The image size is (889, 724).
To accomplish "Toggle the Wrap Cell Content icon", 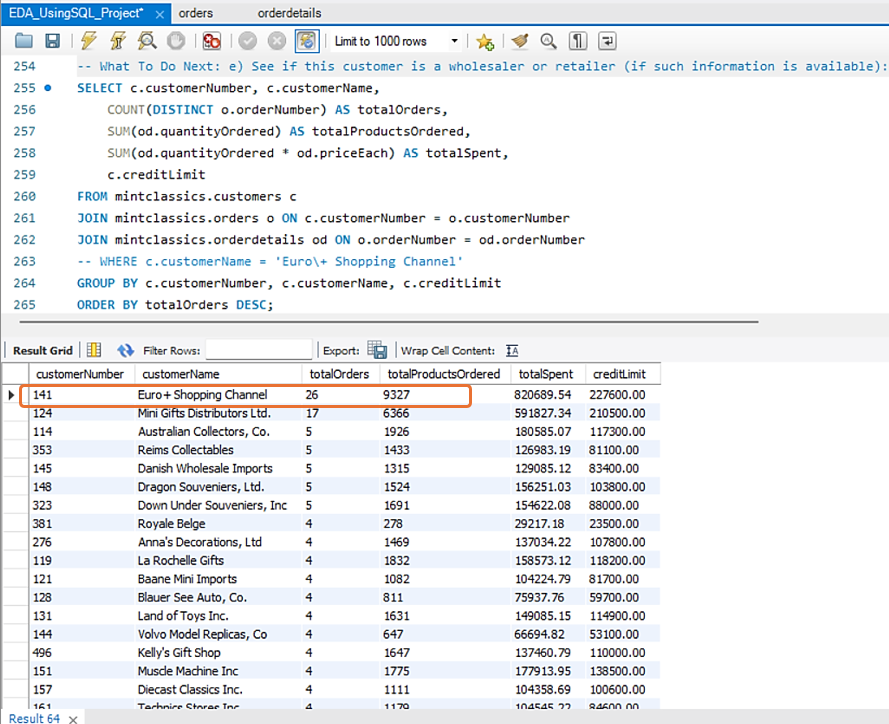I will tap(512, 350).
